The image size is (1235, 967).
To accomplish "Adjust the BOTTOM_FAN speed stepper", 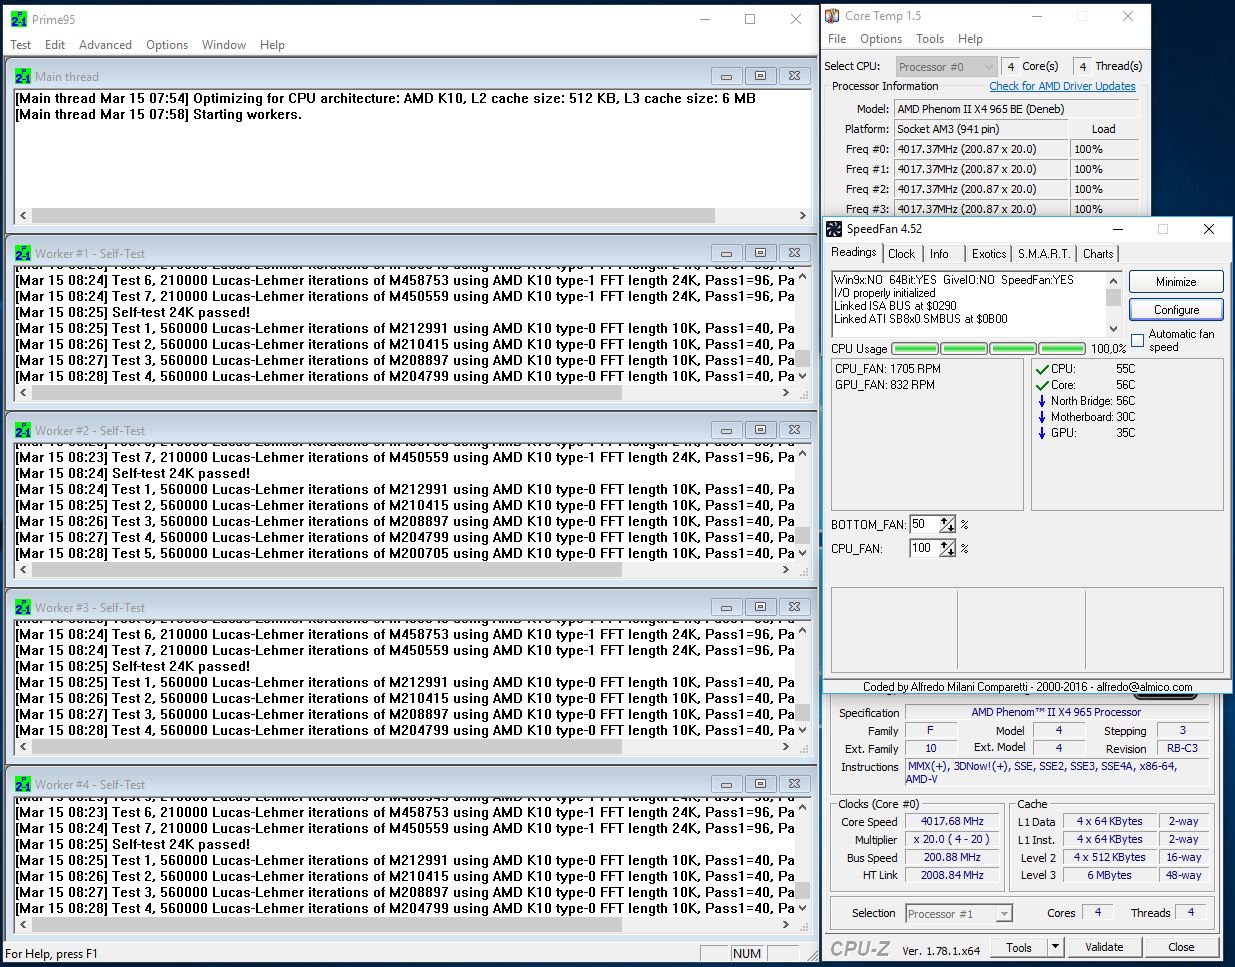I will pos(947,525).
